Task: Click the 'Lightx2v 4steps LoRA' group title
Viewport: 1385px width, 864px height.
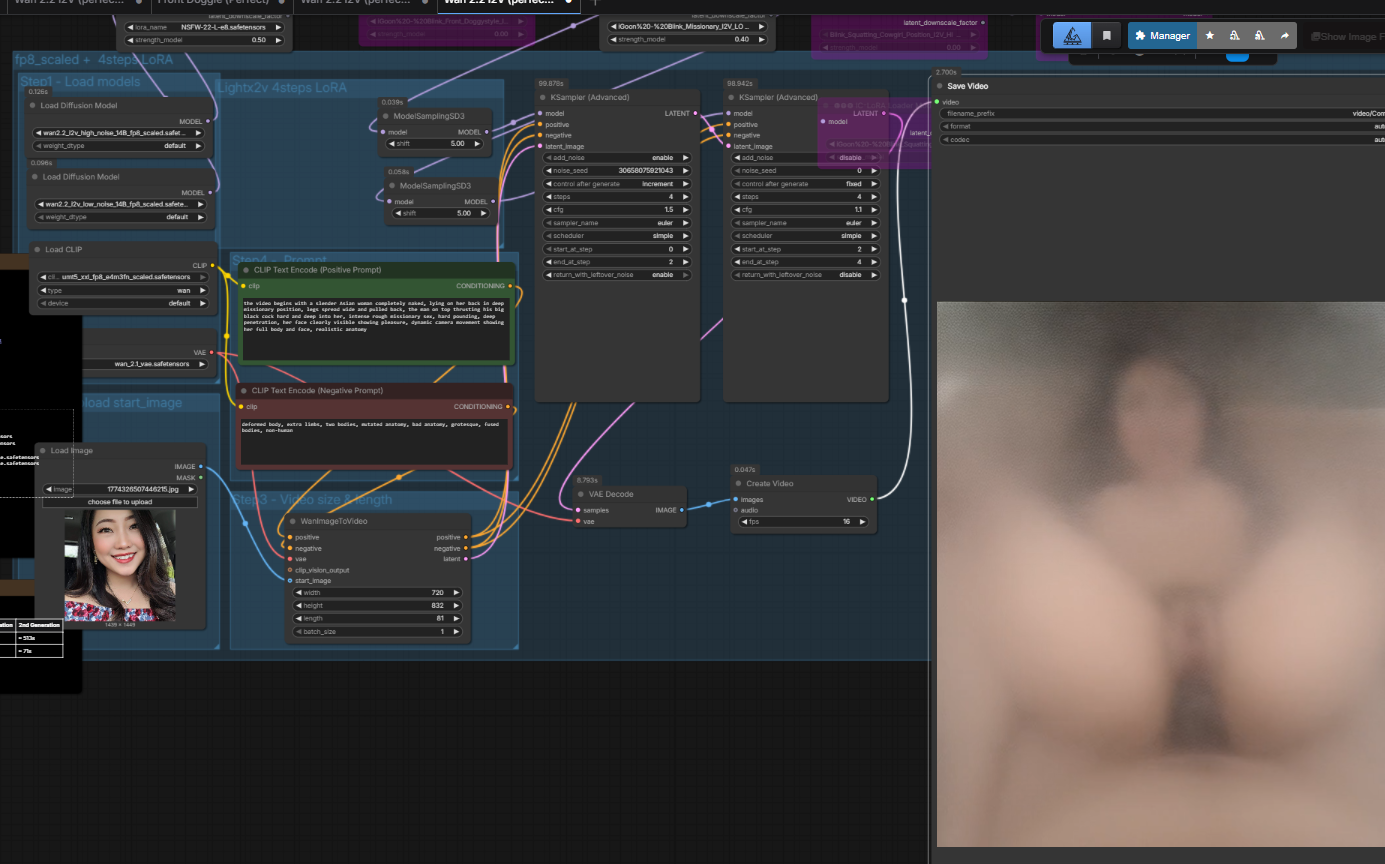Action: 283,88
